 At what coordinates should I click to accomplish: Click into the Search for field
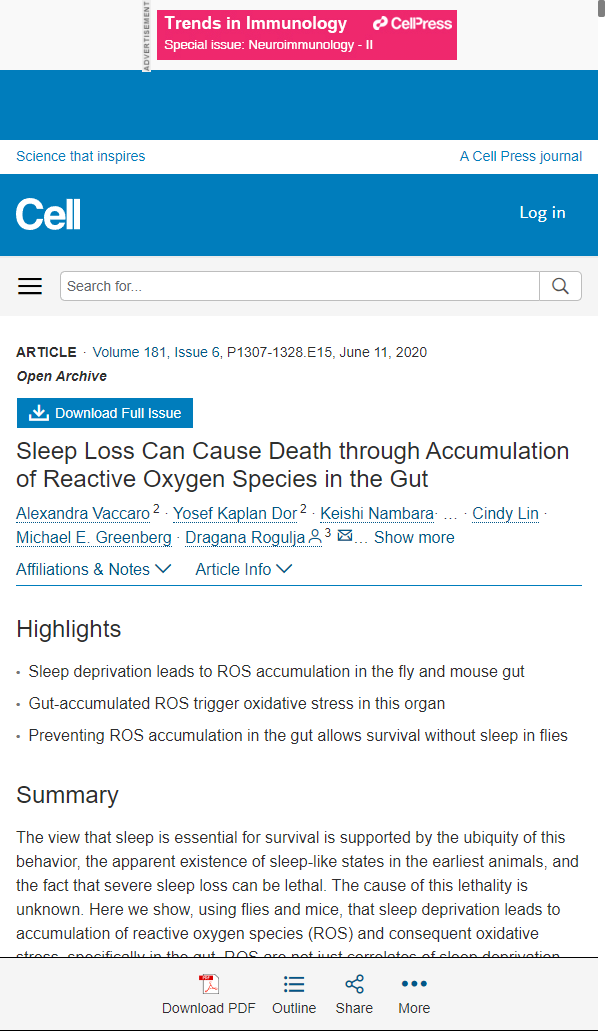[x=300, y=286]
